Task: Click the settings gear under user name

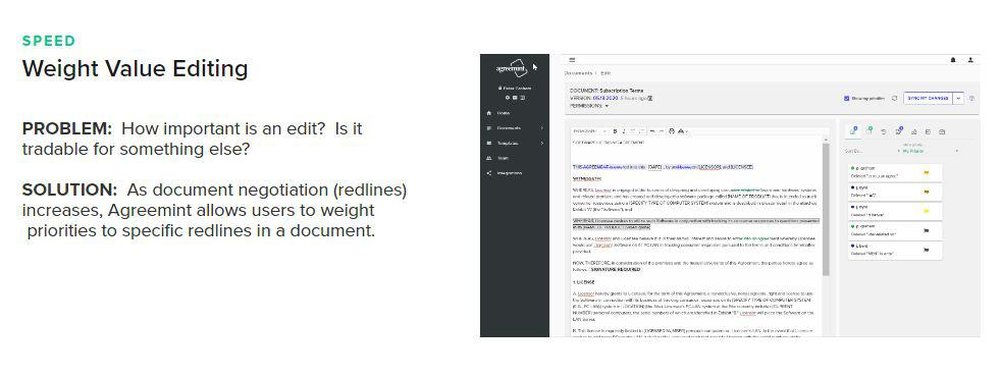Action: (508, 98)
